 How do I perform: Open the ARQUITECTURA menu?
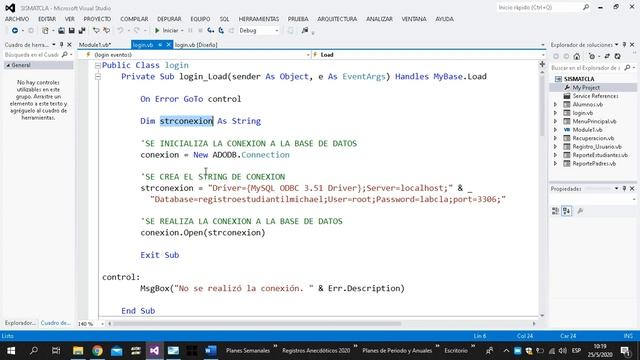[x=337, y=19]
